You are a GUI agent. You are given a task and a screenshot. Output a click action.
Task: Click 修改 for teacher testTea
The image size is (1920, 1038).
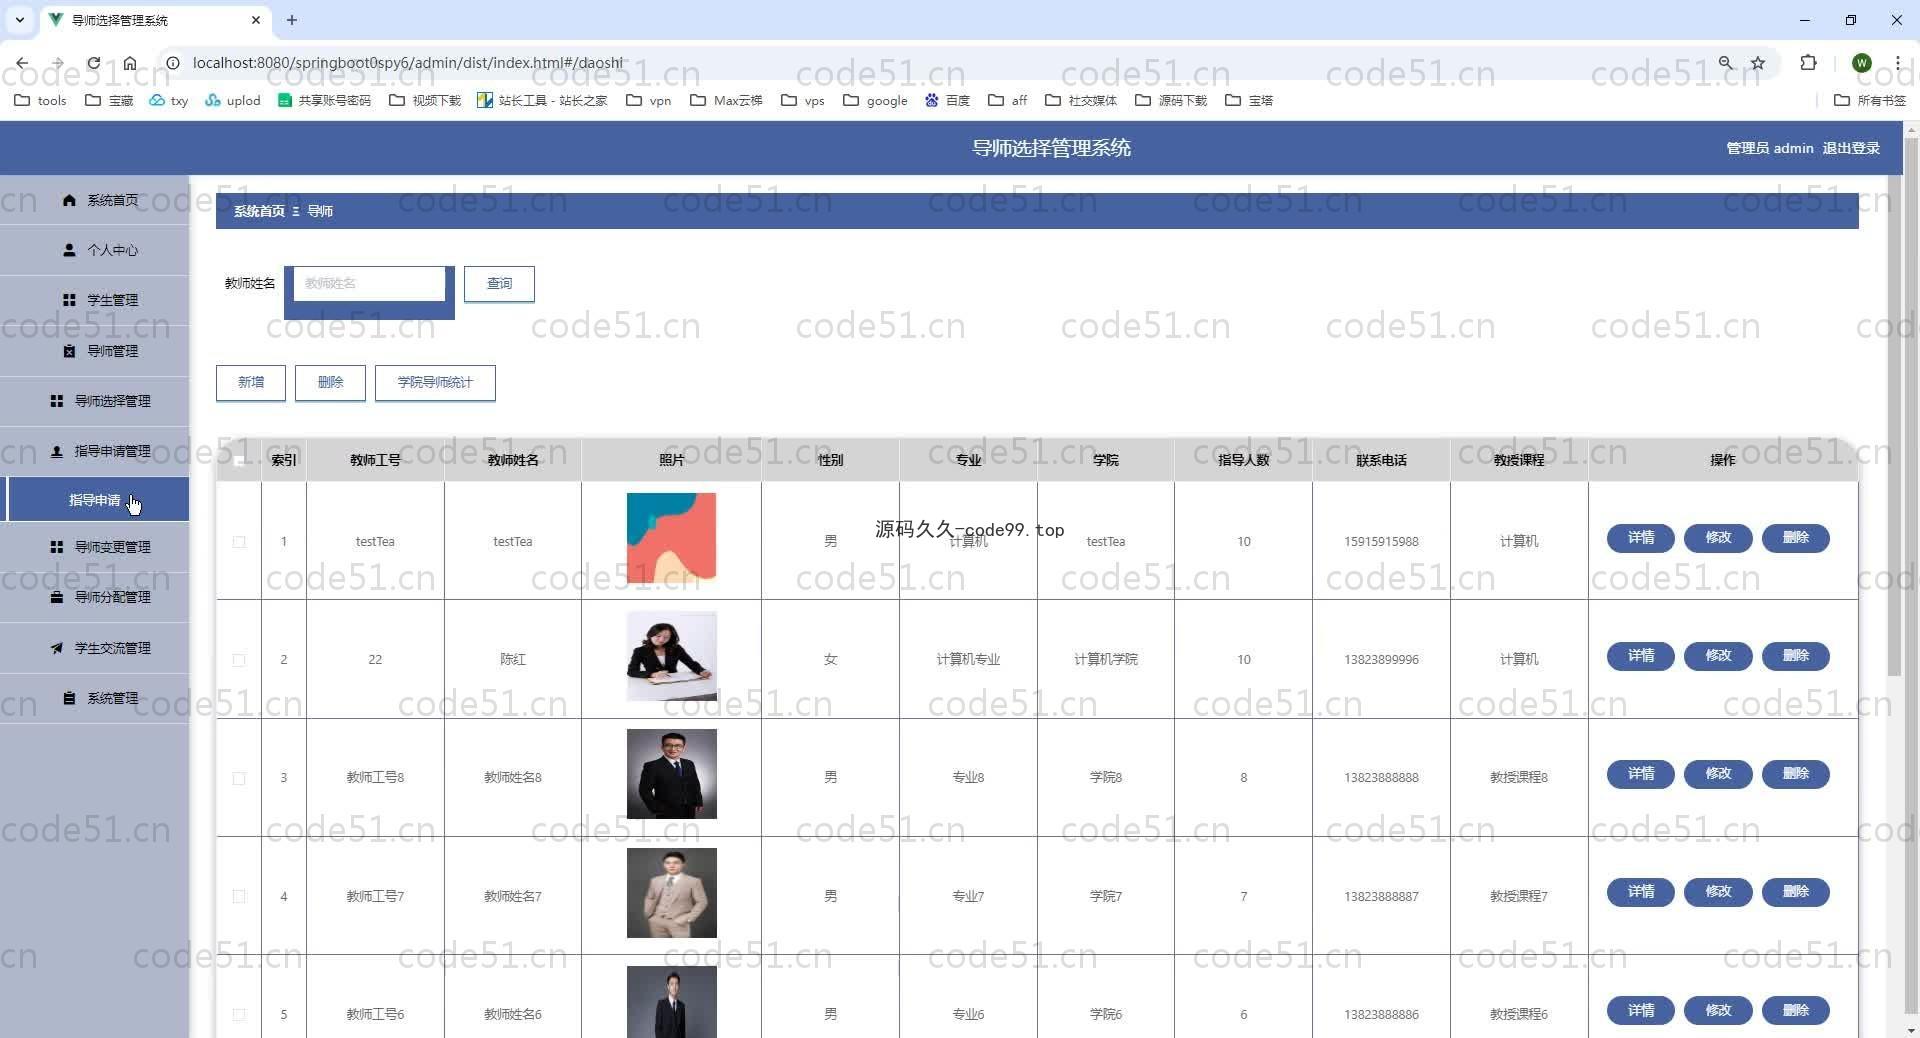(1718, 538)
